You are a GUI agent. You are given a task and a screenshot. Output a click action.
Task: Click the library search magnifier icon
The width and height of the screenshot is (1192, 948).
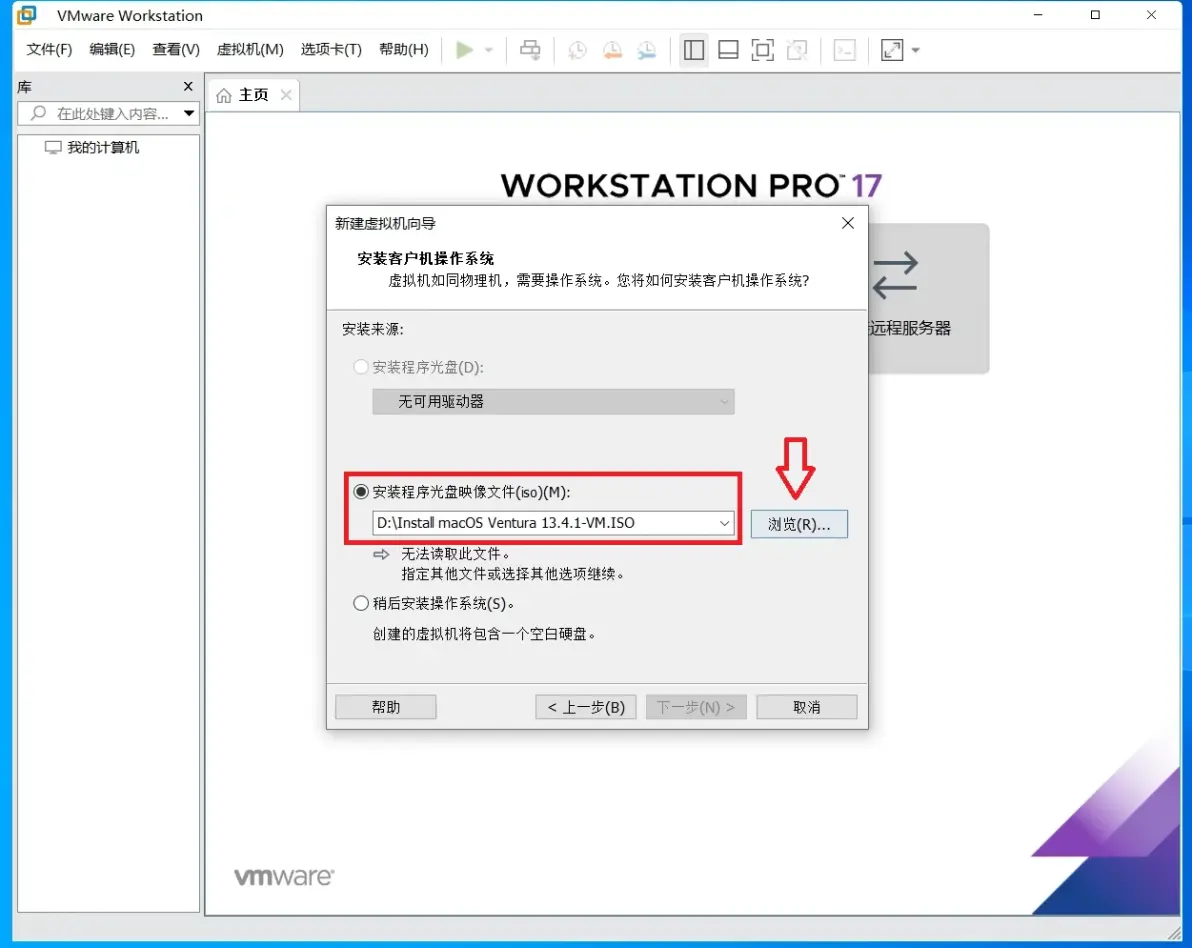38,113
